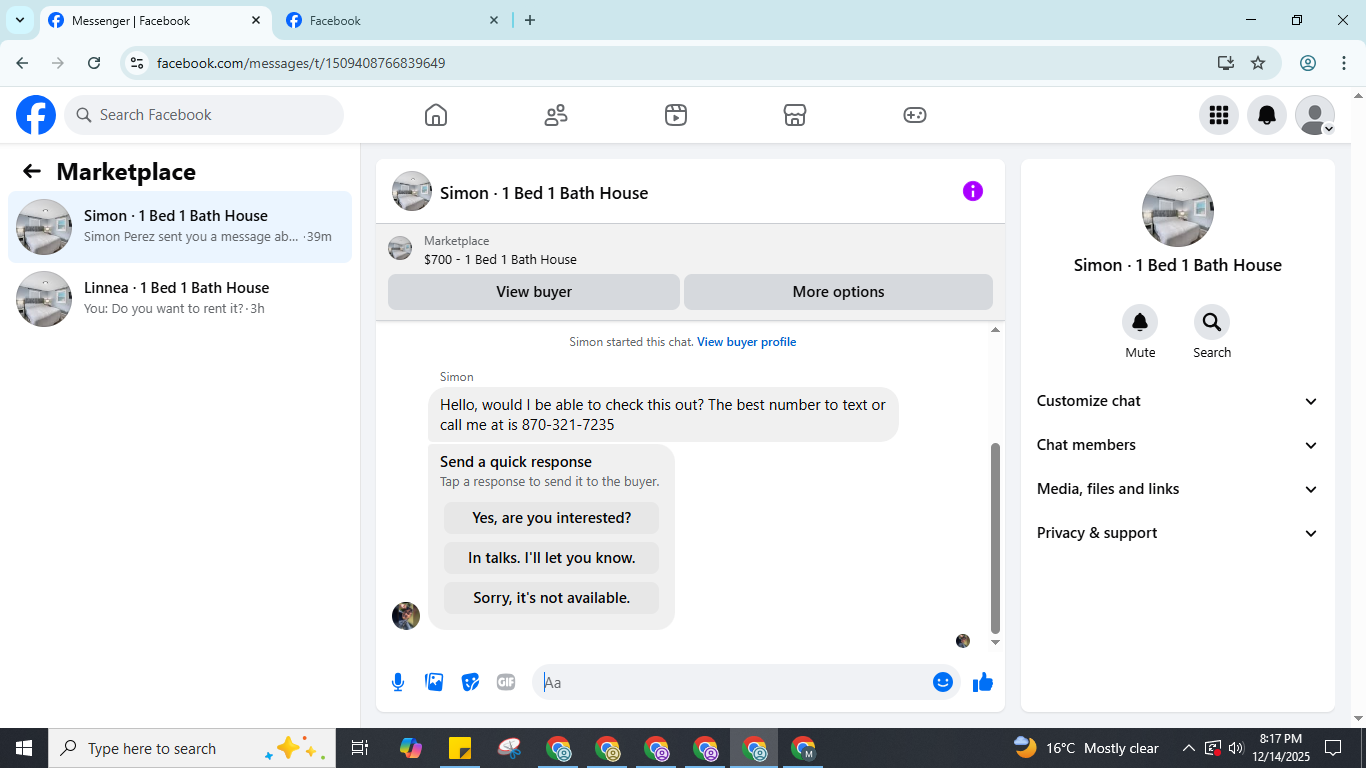The height and width of the screenshot is (768, 1366).
Task: Click Simon's avatar beside the message
Action: (x=406, y=616)
